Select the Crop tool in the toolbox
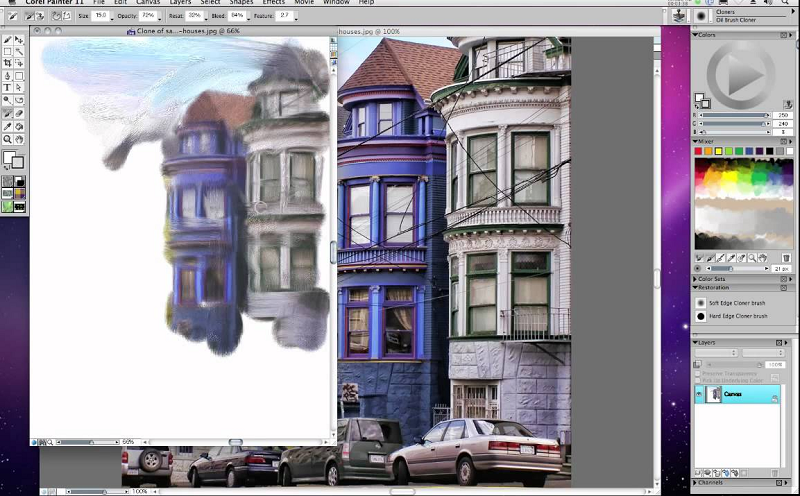Viewport: 800px width, 496px height. coord(8,63)
